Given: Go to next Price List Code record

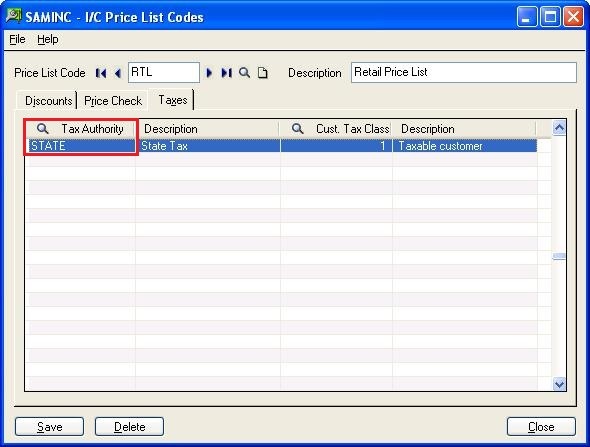Looking at the screenshot, I should (x=209, y=73).
